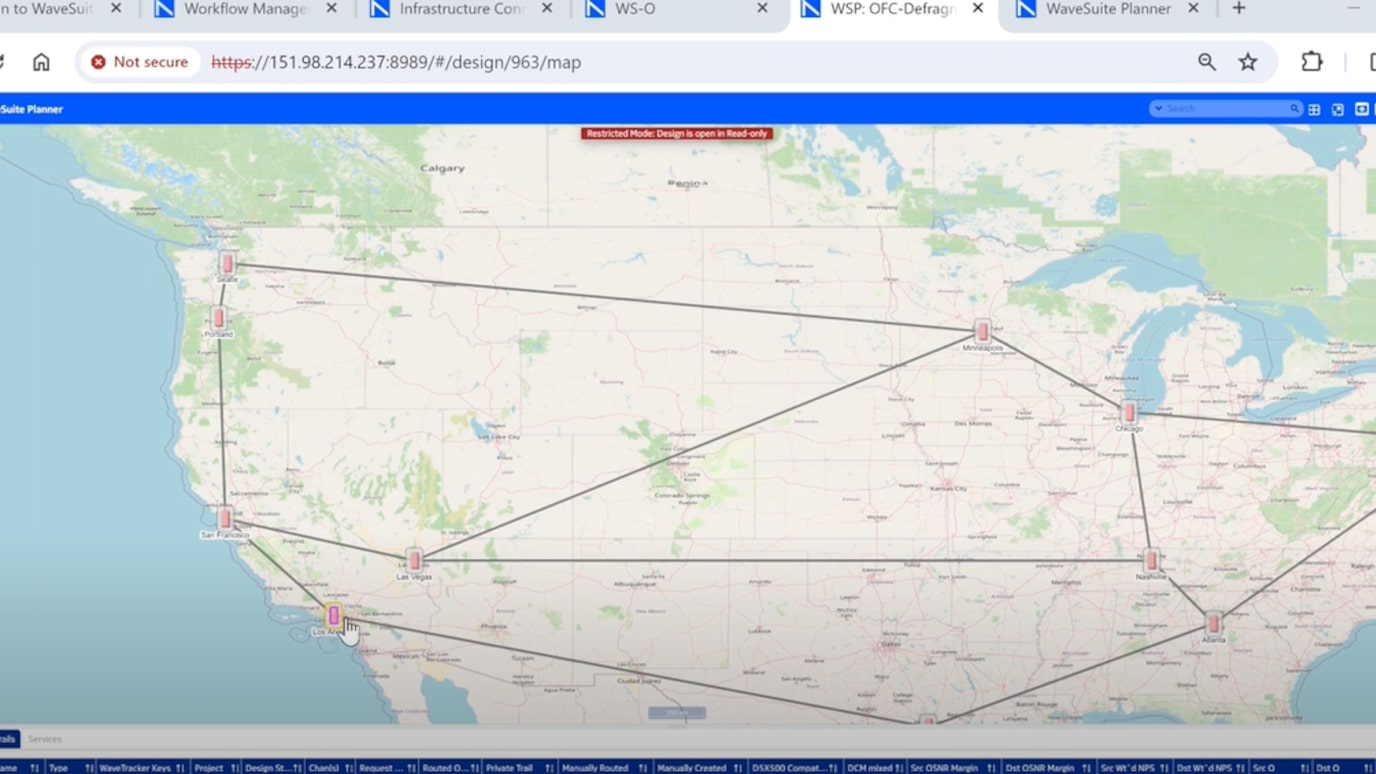1376x774 pixels.
Task: Close the Infrastructure tab
Action: tap(547, 8)
